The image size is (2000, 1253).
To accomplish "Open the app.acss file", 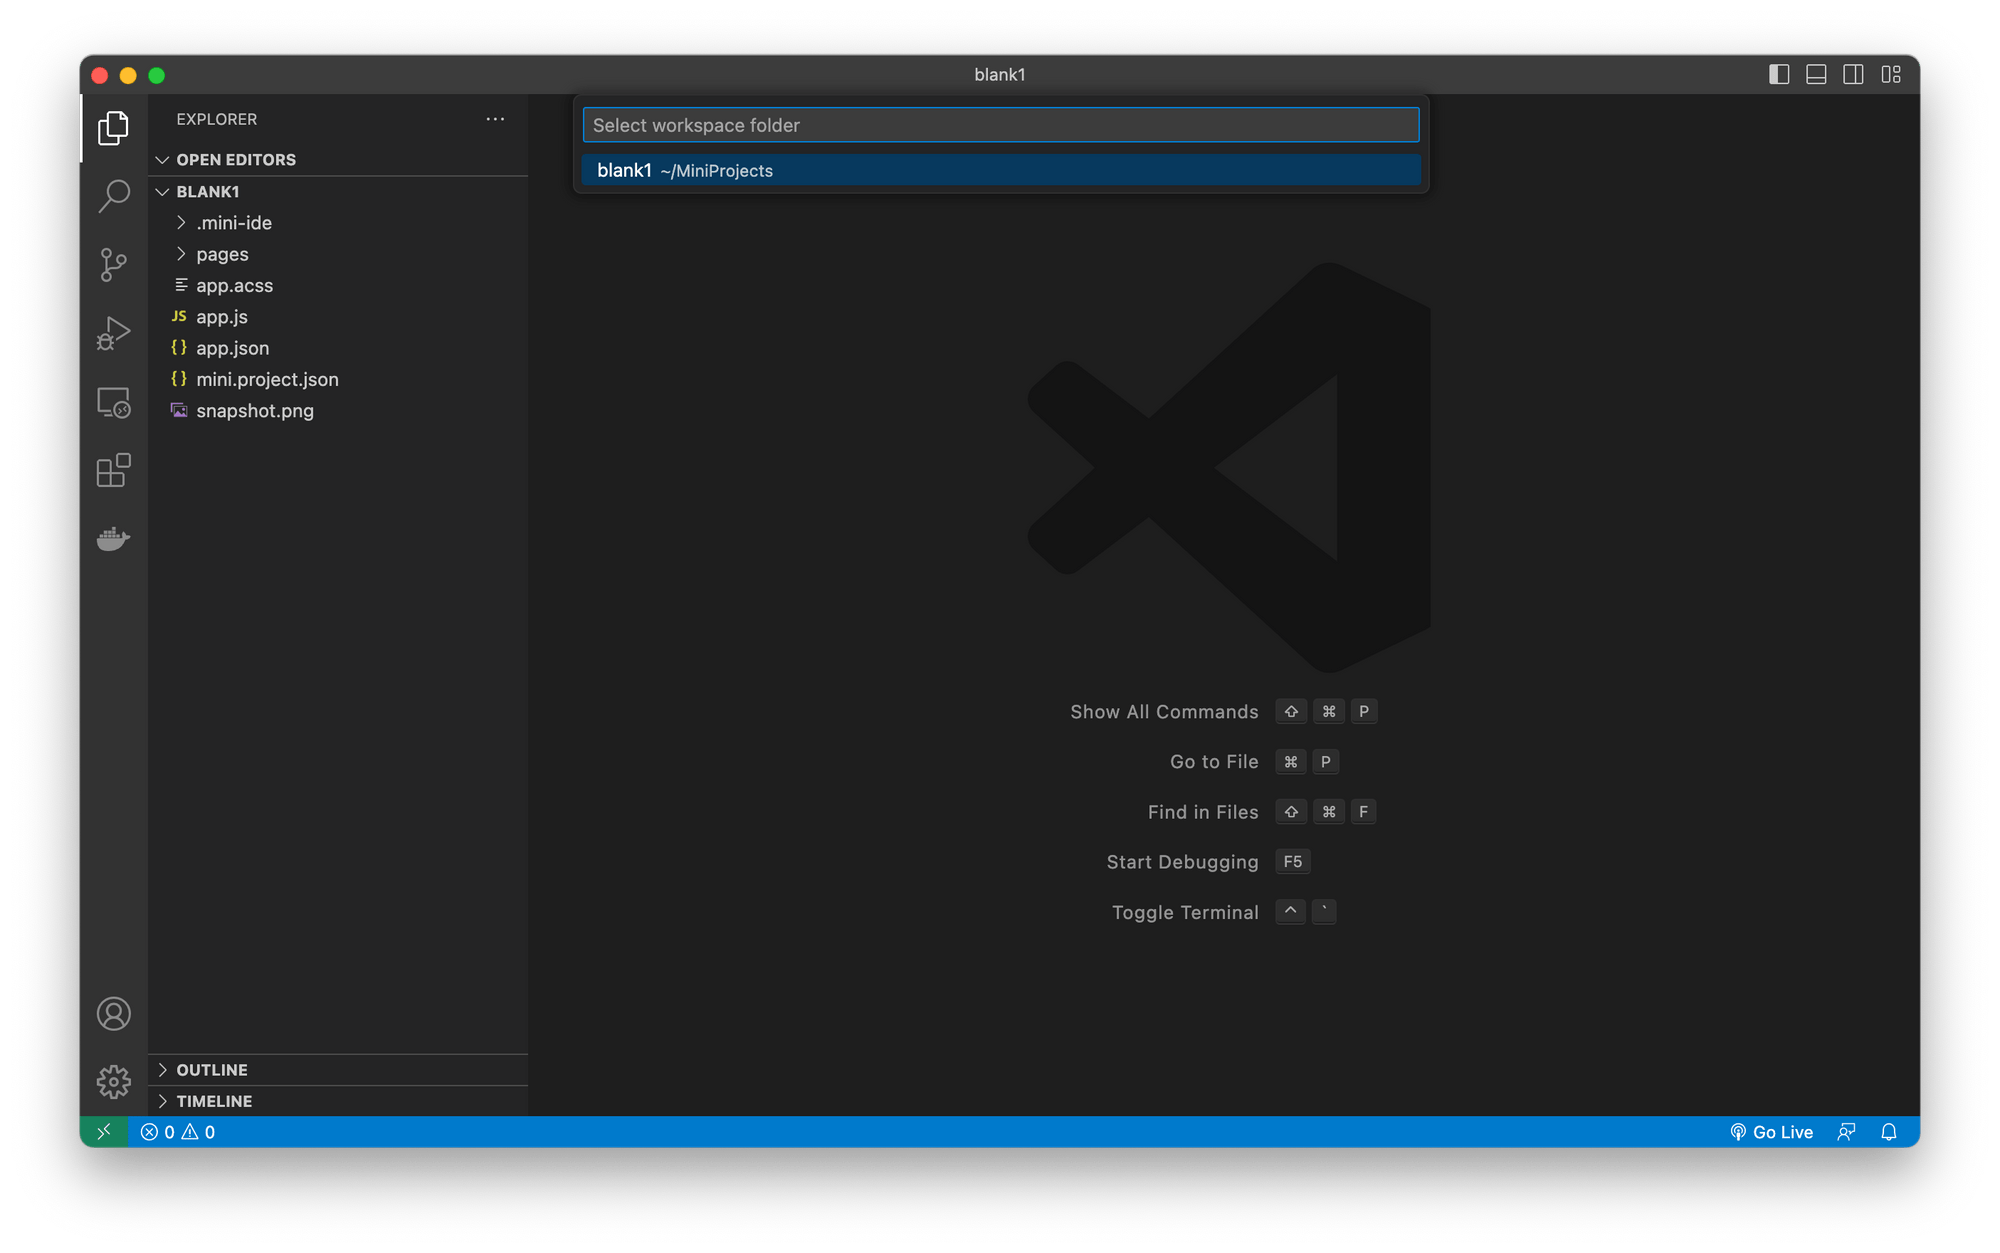I will coord(338,285).
